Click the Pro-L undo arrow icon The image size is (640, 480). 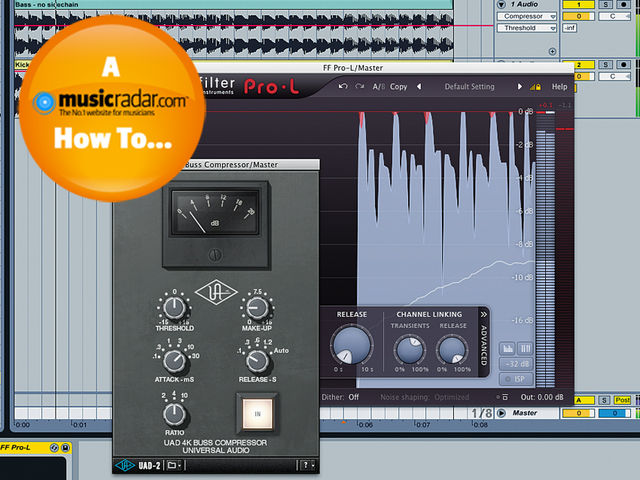(x=343, y=86)
